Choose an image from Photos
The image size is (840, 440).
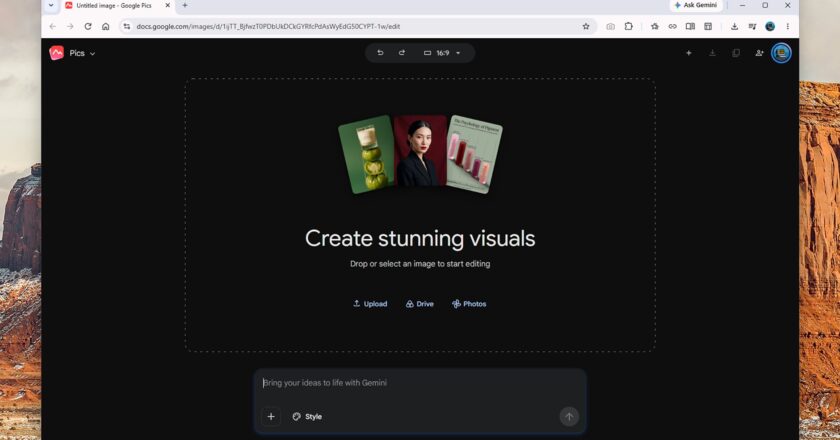[469, 304]
